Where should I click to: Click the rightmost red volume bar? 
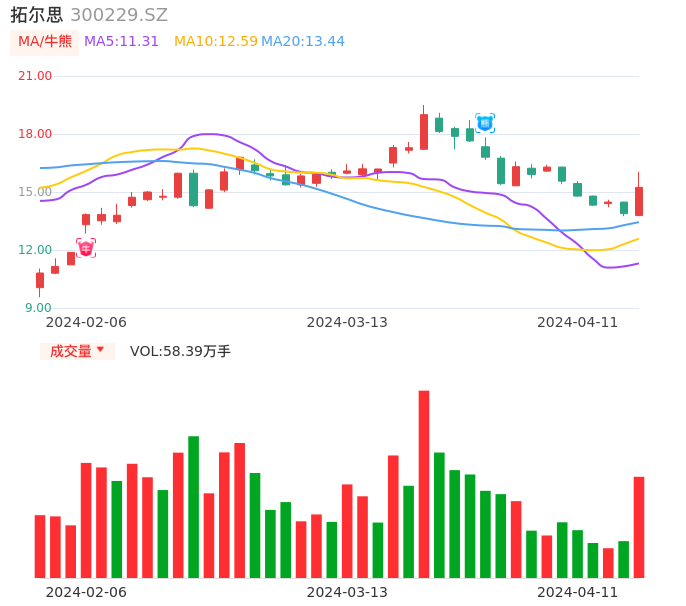(638, 526)
